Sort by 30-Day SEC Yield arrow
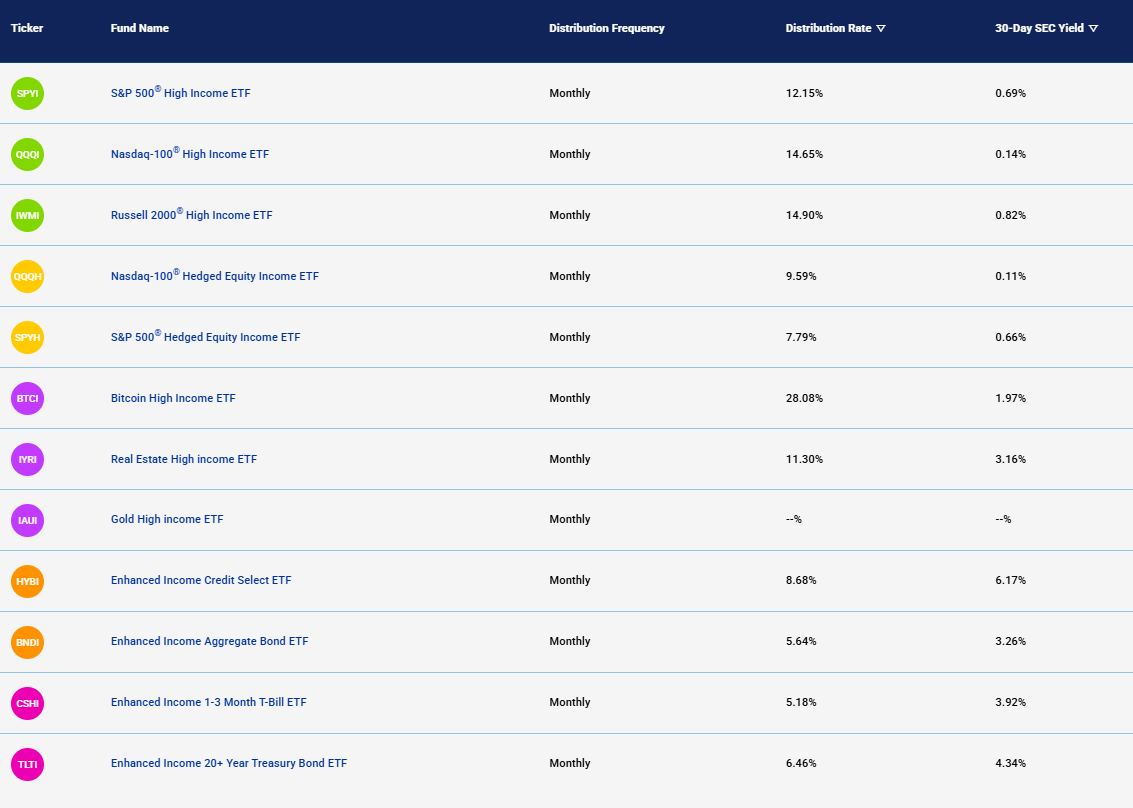The width and height of the screenshot is (1133, 808). coord(1093,29)
